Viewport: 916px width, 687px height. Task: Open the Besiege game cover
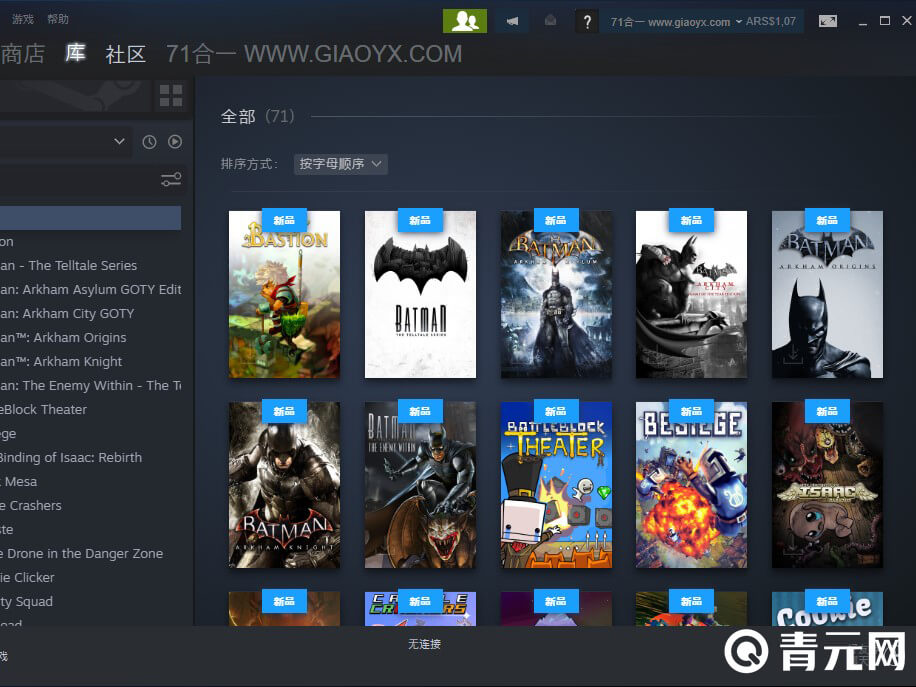[x=691, y=485]
